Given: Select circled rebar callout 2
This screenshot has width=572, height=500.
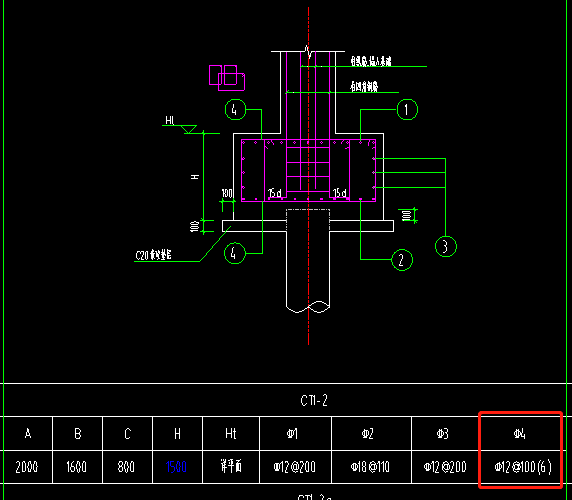Looking at the screenshot, I should 402,260.
